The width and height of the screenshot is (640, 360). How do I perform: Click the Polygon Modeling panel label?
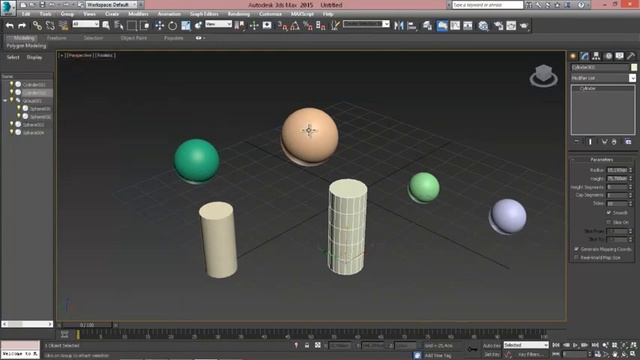(26, 46)
